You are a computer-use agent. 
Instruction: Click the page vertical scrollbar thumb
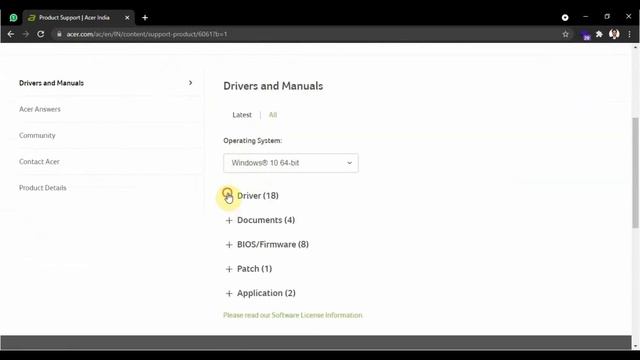pos(636,173)
